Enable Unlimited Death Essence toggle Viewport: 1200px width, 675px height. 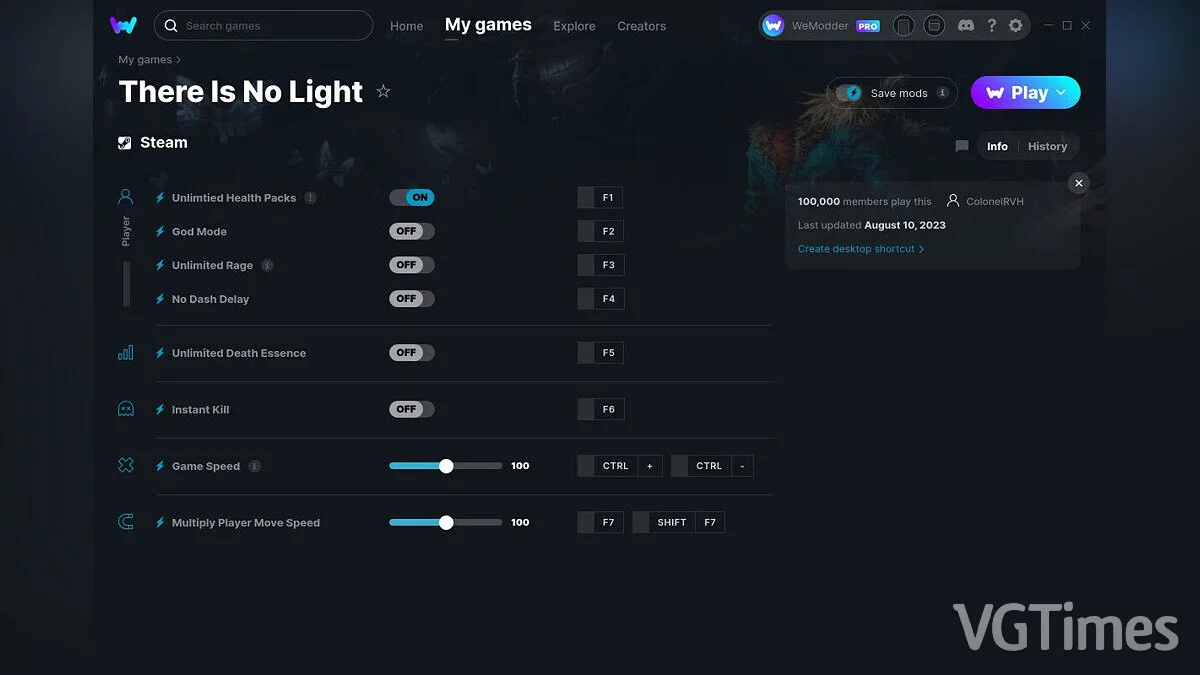tap(412, 352)
